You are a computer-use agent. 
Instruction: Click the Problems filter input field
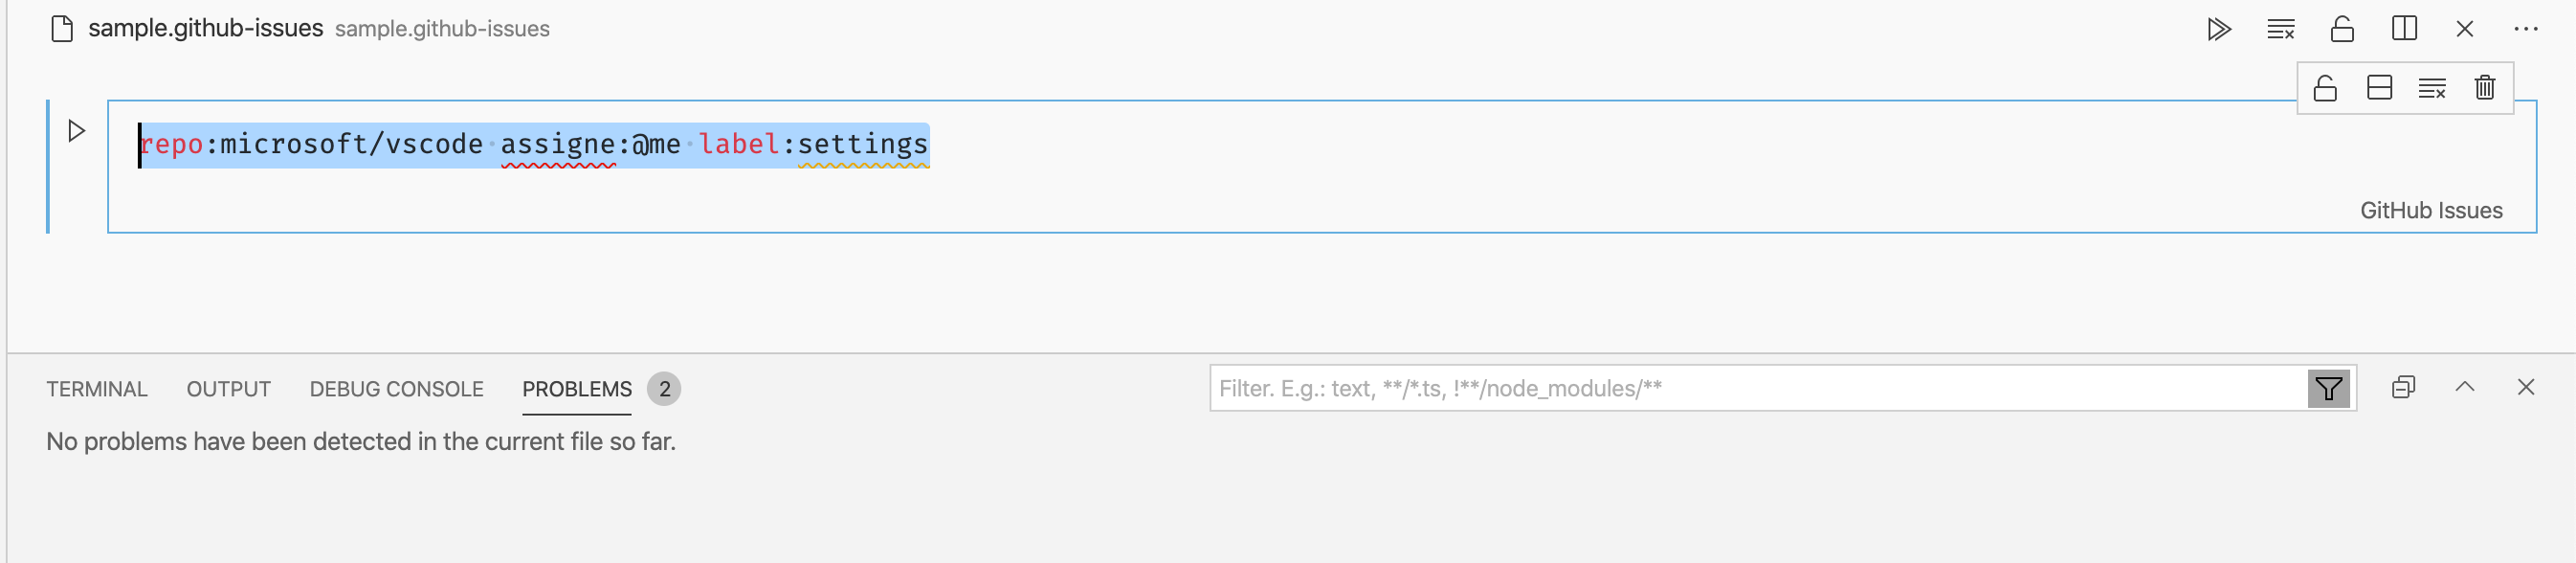[x=1700, y=388]
